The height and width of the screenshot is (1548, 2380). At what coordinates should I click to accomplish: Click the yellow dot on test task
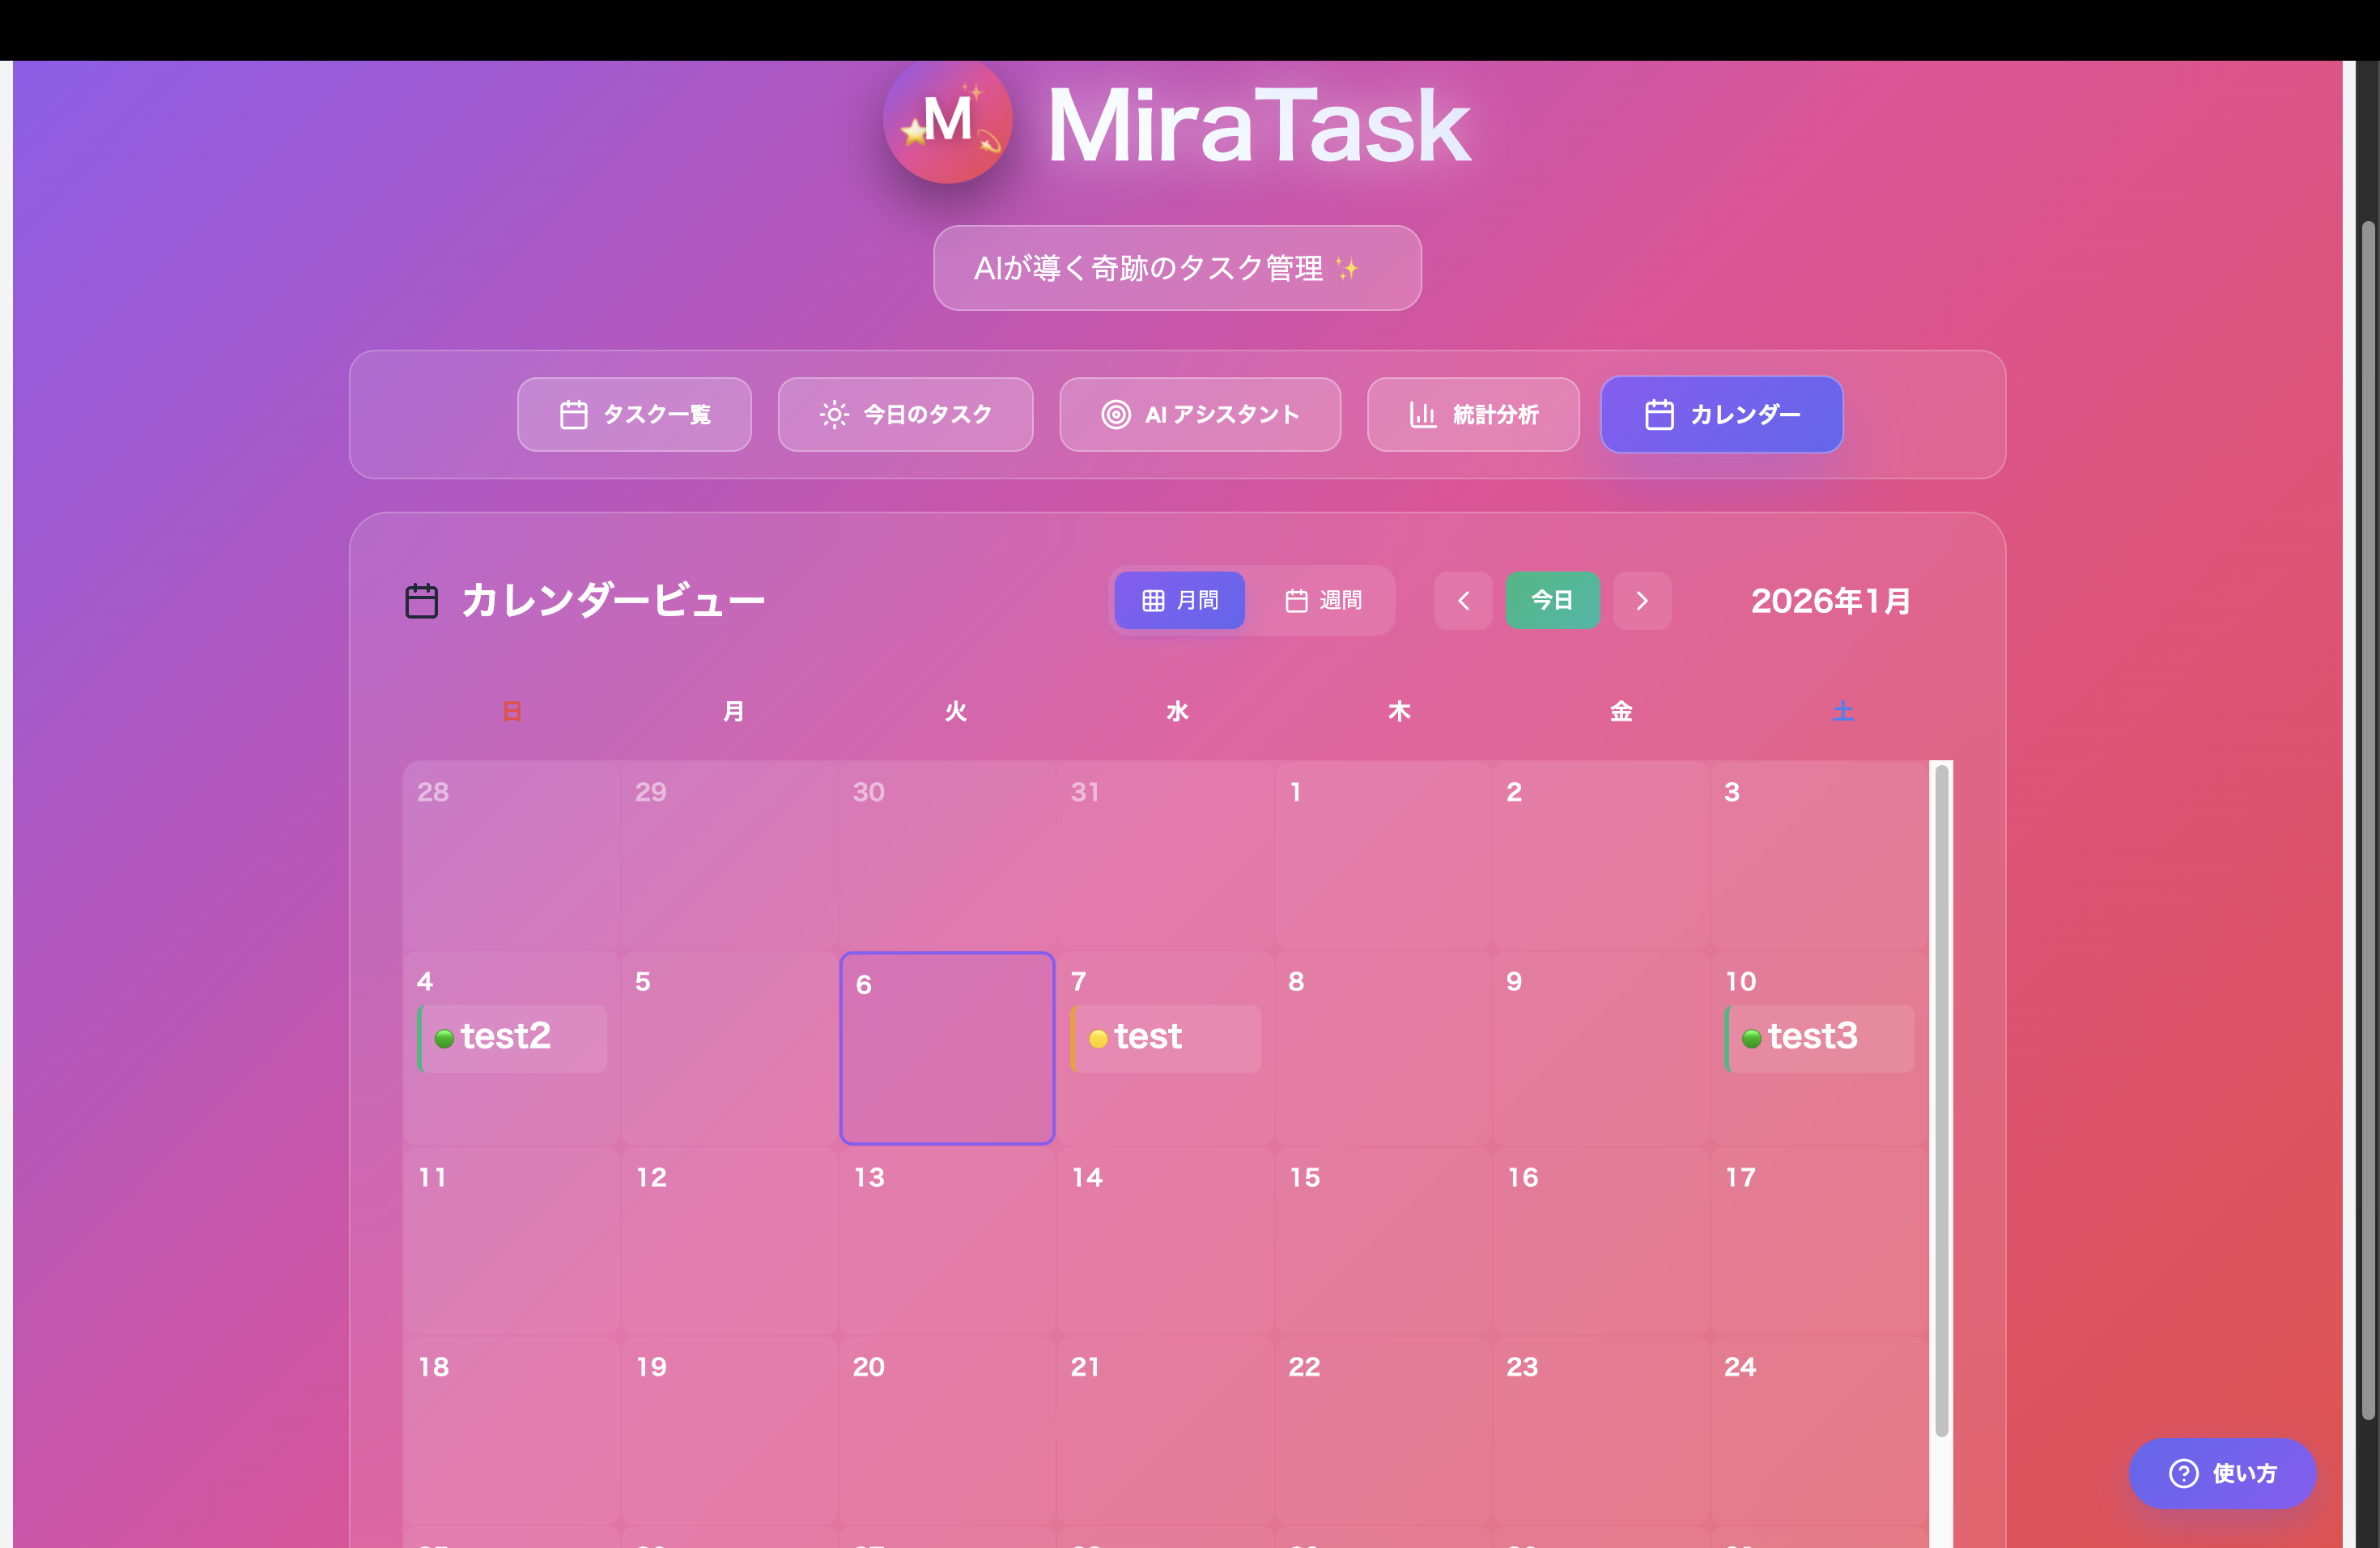1098,1039
